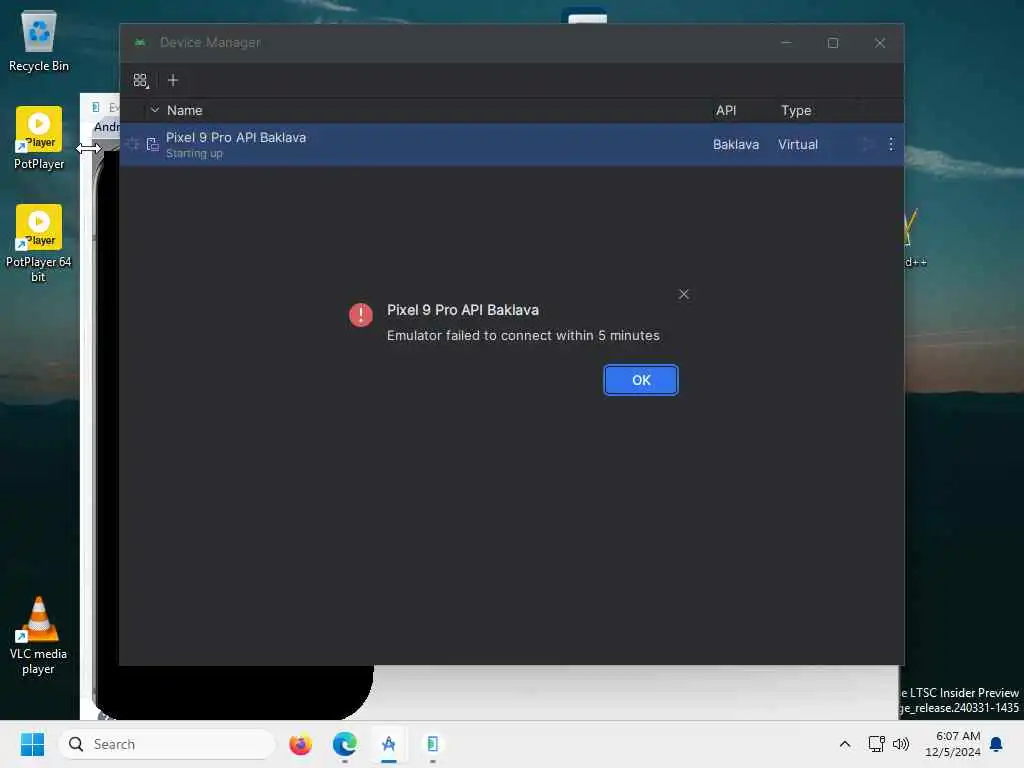Image resolution: width=1024 pixels, height=768 pixels.
Task: Click the Baklava API cell
Action: tap(735, 144)
